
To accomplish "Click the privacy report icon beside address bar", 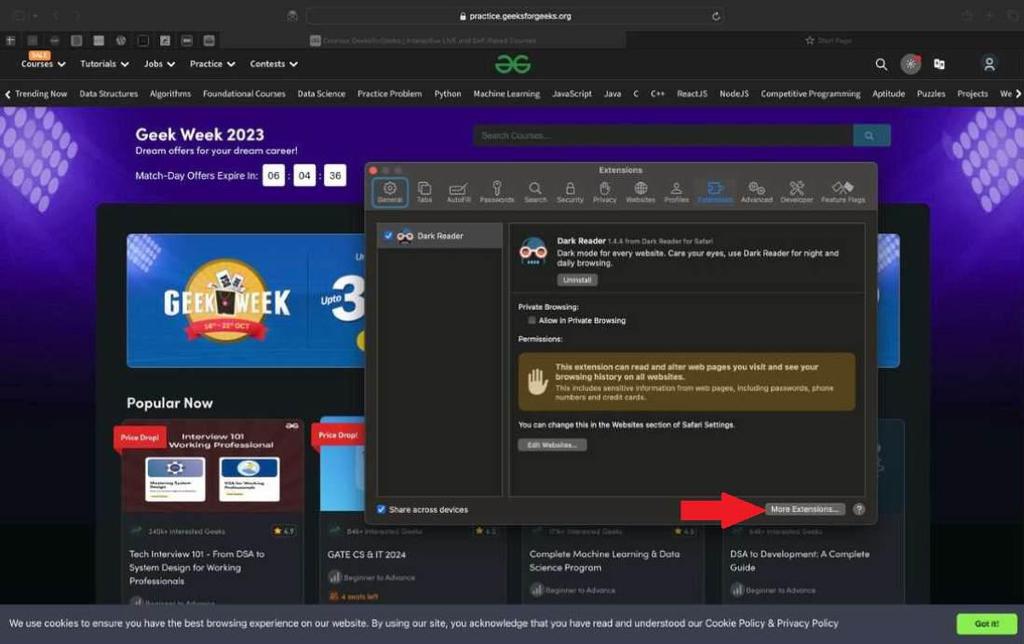I will coord(292,16).
